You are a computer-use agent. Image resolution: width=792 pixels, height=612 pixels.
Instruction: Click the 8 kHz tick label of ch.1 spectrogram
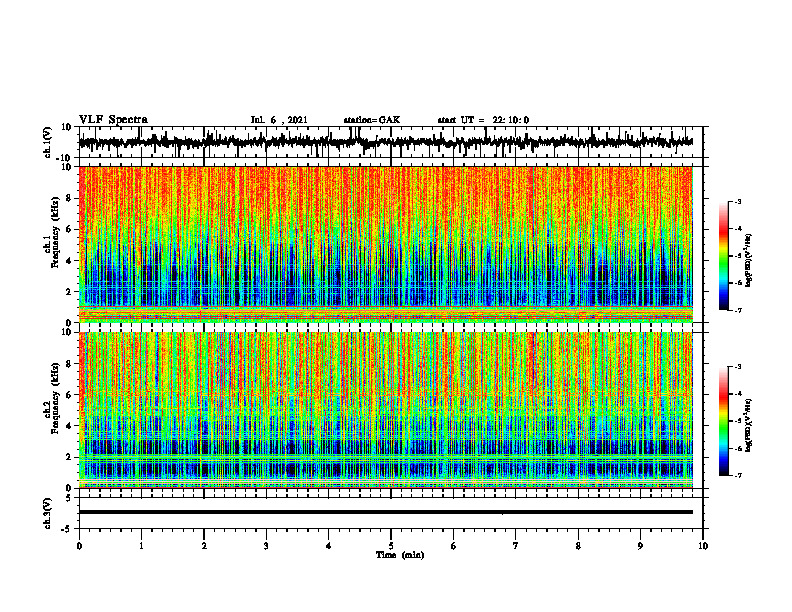70,198
